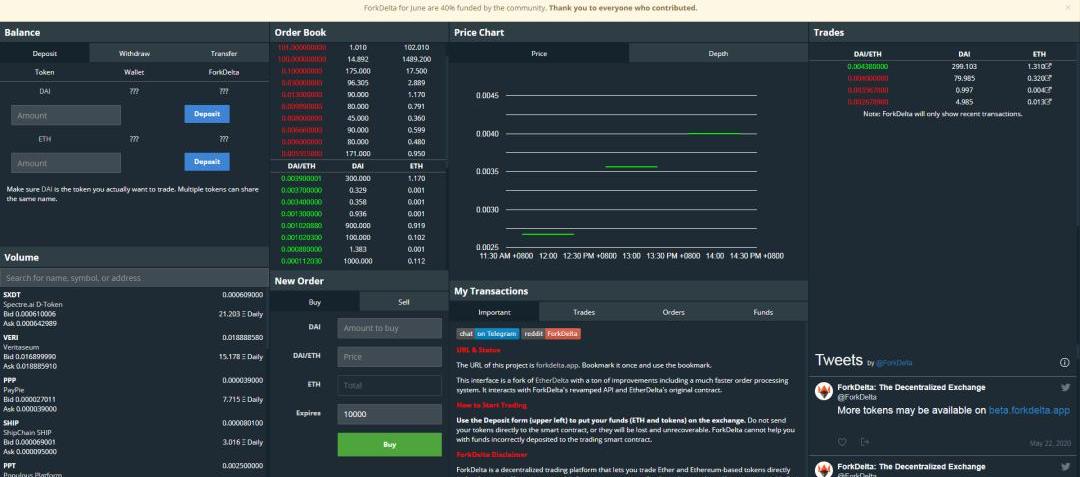Click the sell order with 96.305 DAI
Screen dimensions: 1080x477
(x=358, y=83)
